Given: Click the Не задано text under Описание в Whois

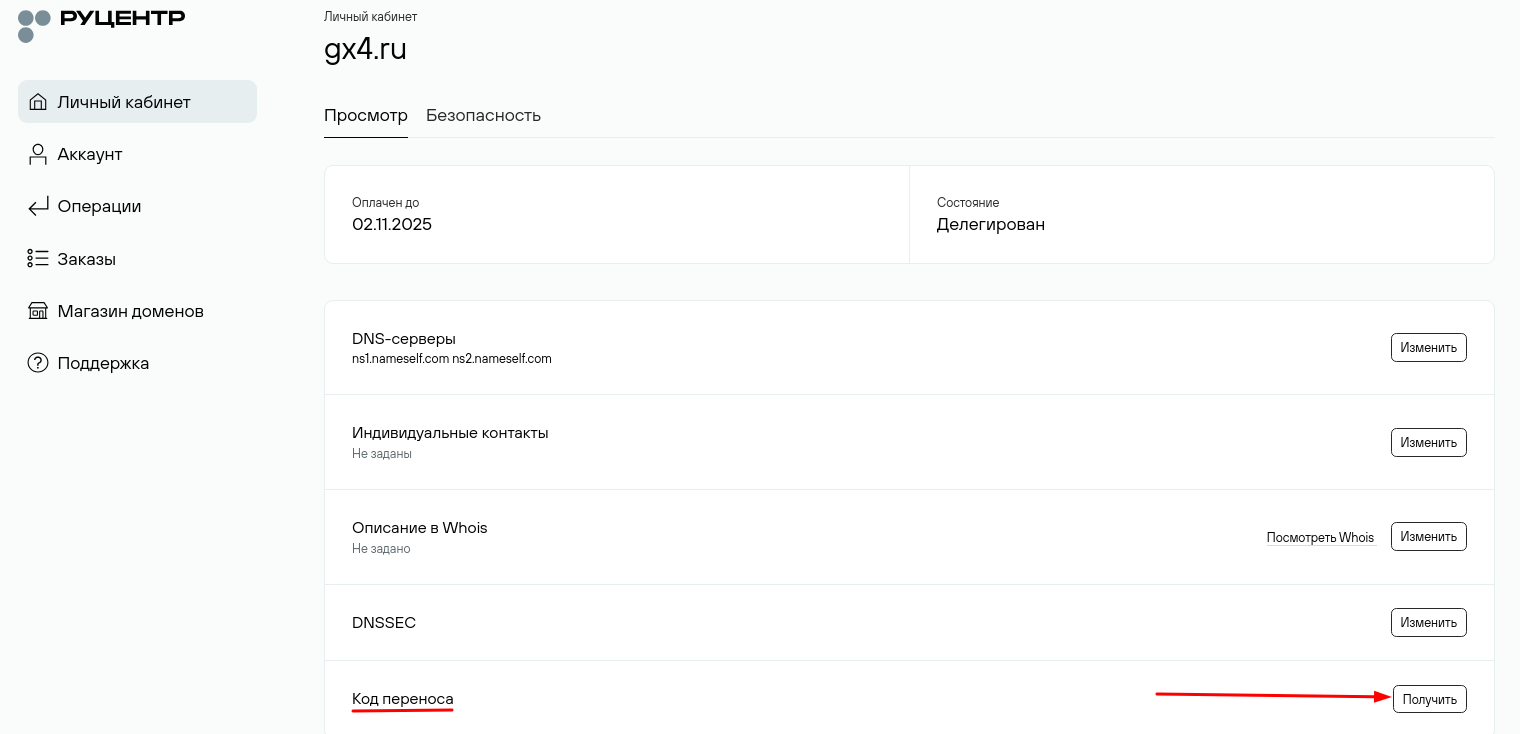Looking at the screenshot, I should coord(381,548).
